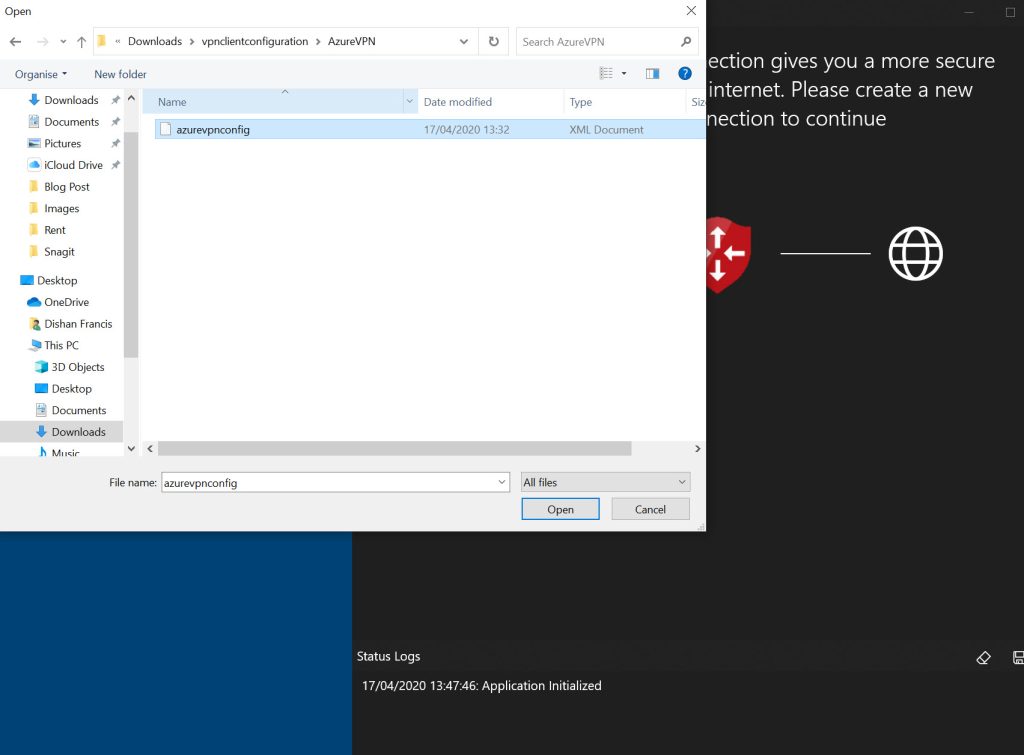Show the preview pane icon

coord(652,73)
